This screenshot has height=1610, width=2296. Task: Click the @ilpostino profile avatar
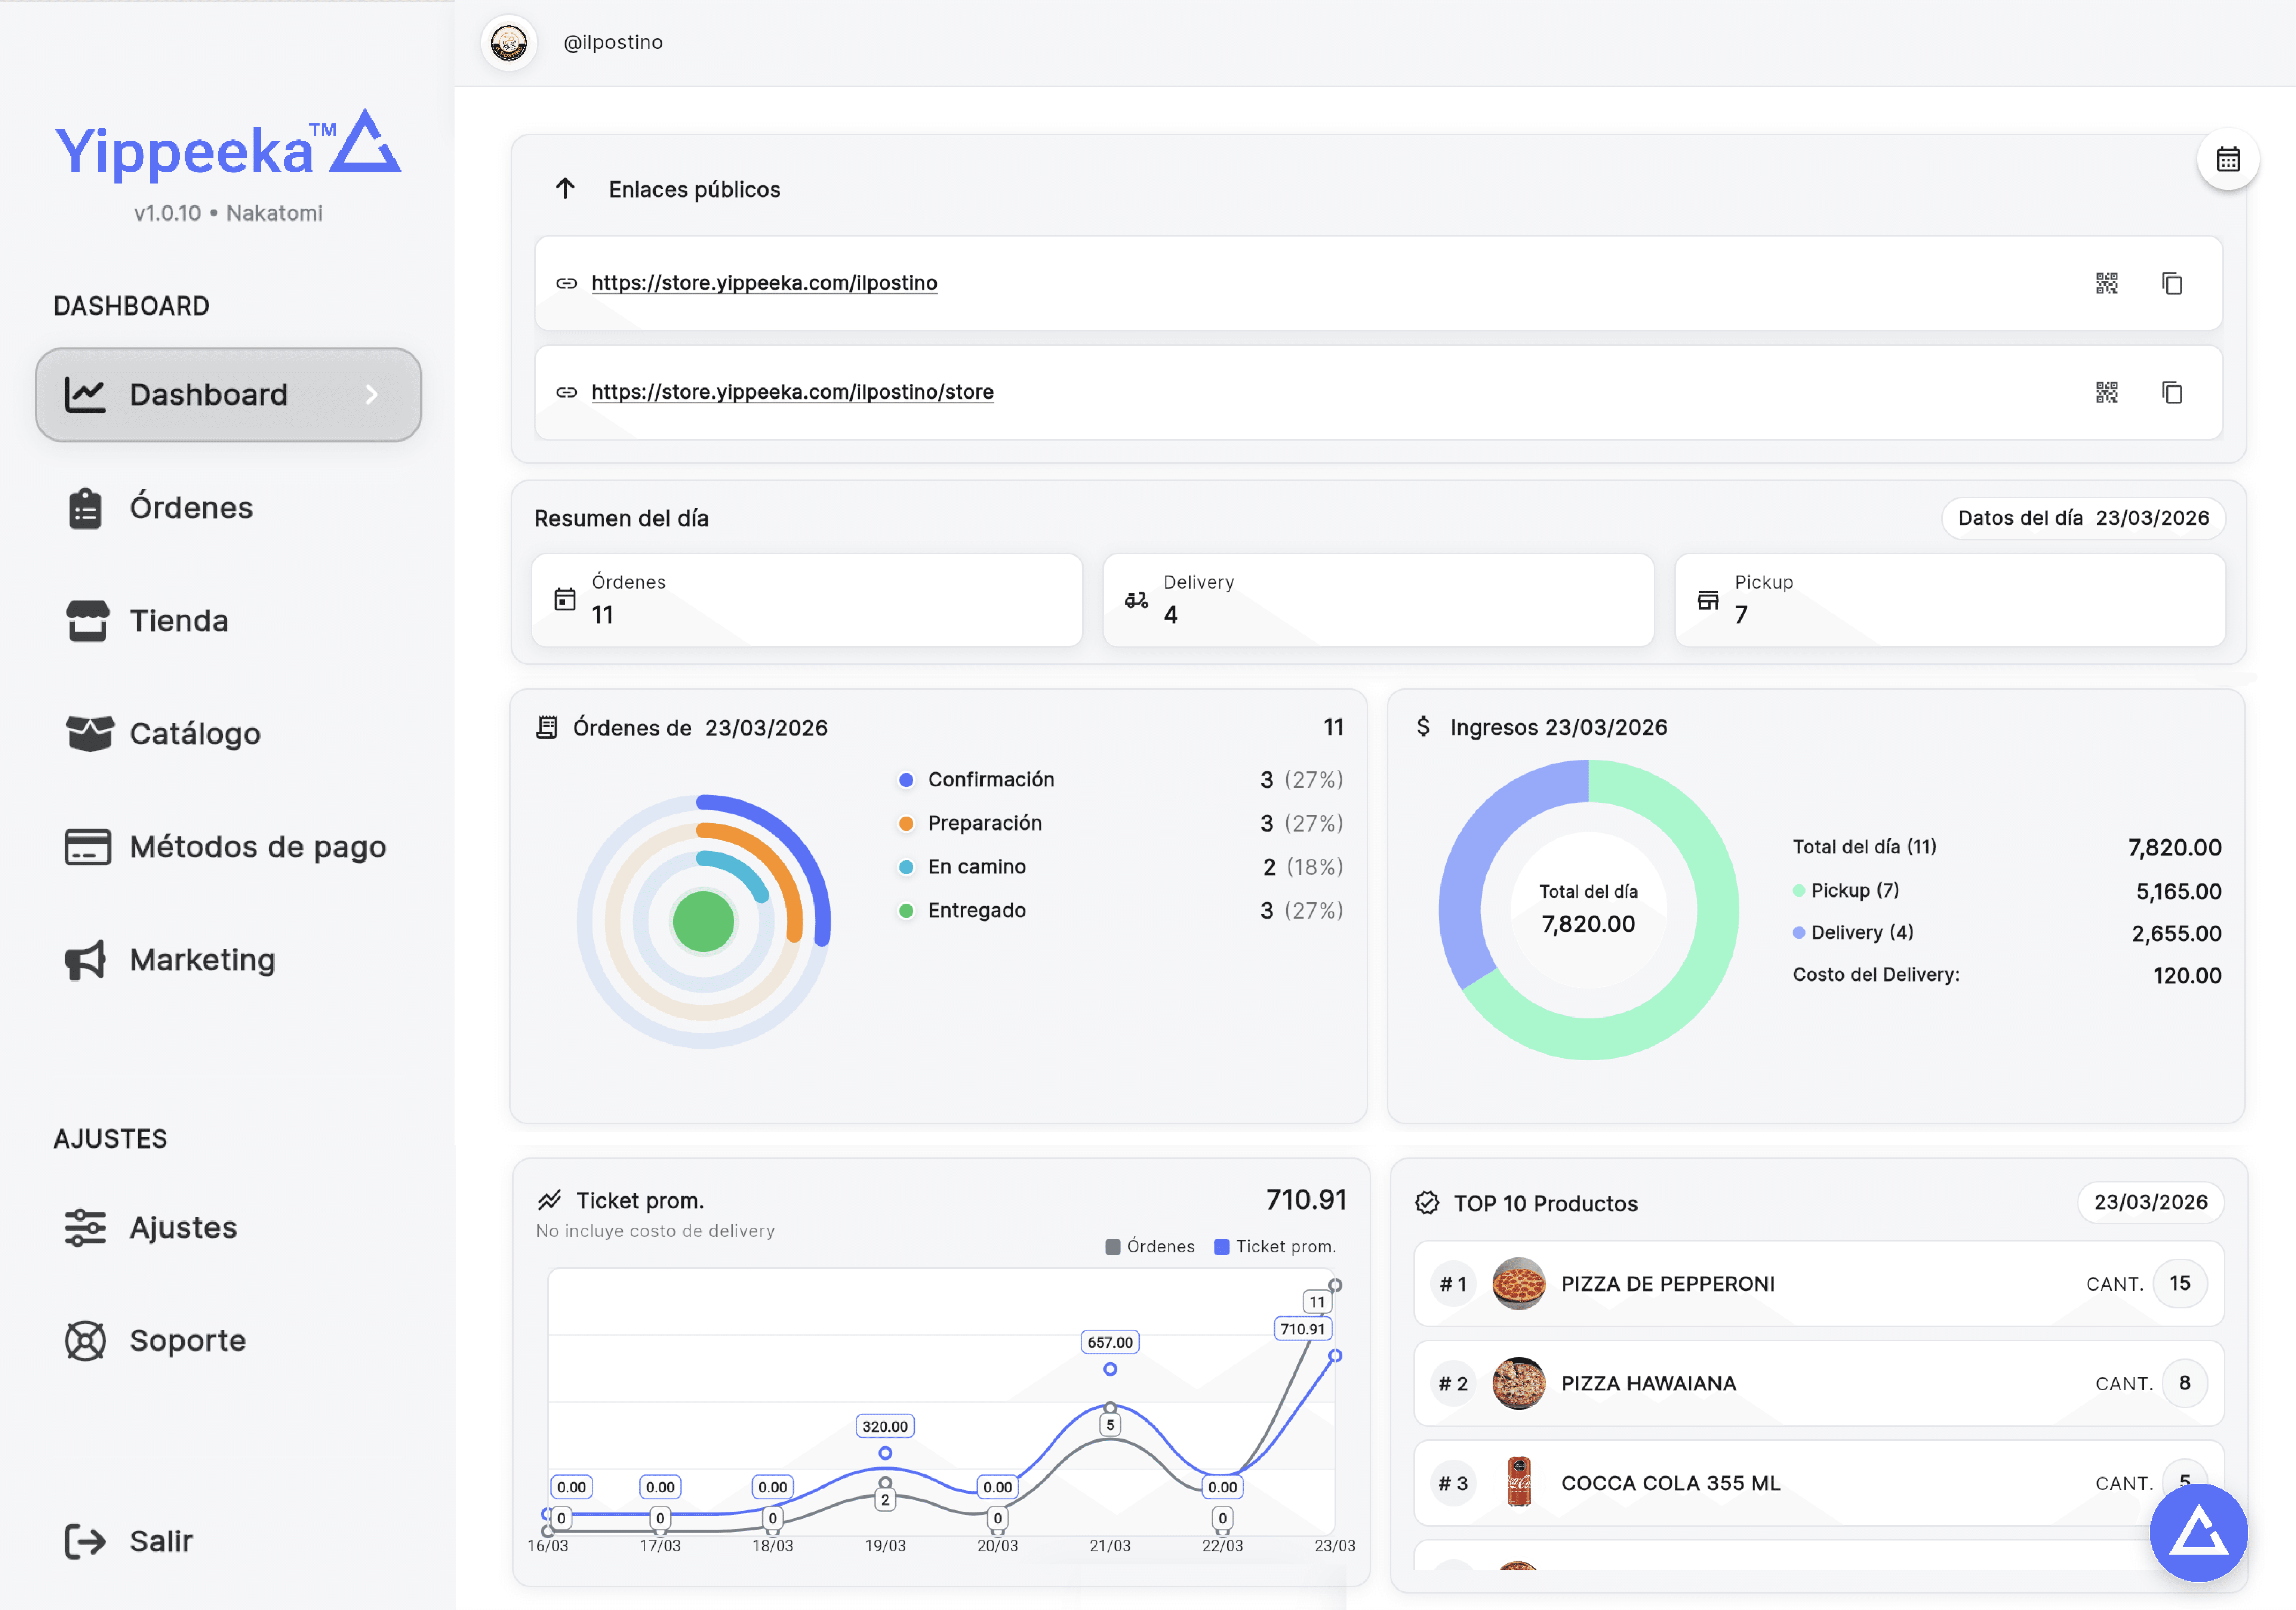click(509, 43)
